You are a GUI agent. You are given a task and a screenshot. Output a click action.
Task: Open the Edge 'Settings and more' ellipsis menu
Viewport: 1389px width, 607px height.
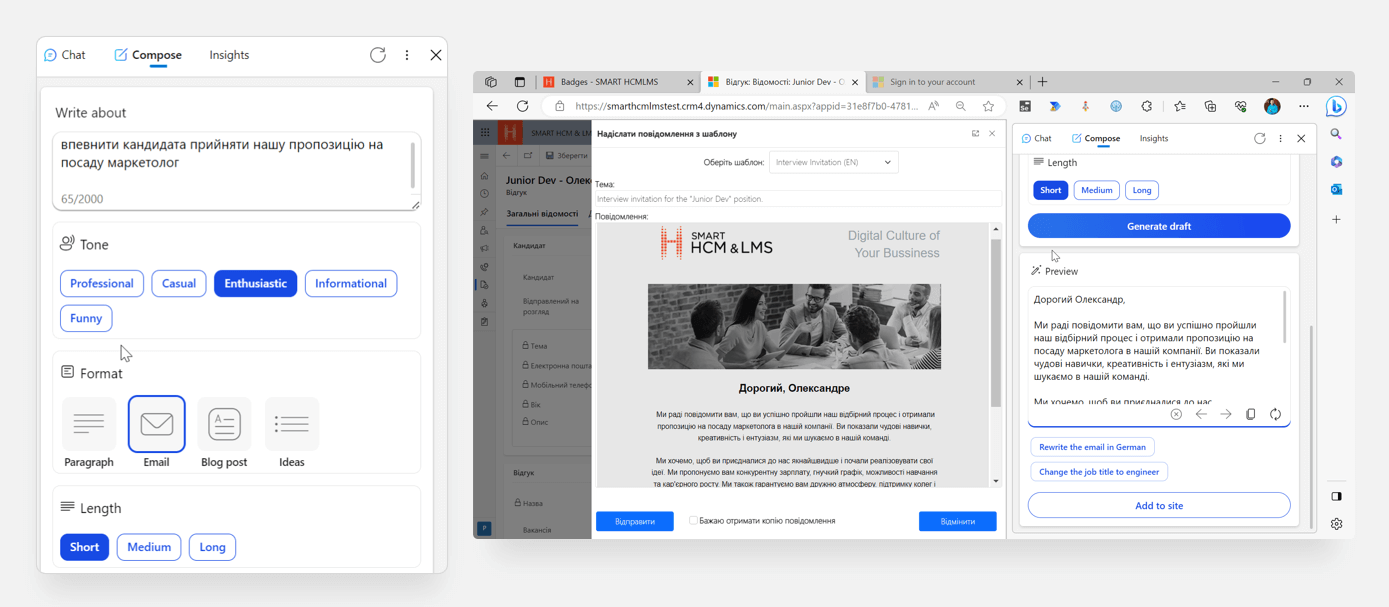1303,106
